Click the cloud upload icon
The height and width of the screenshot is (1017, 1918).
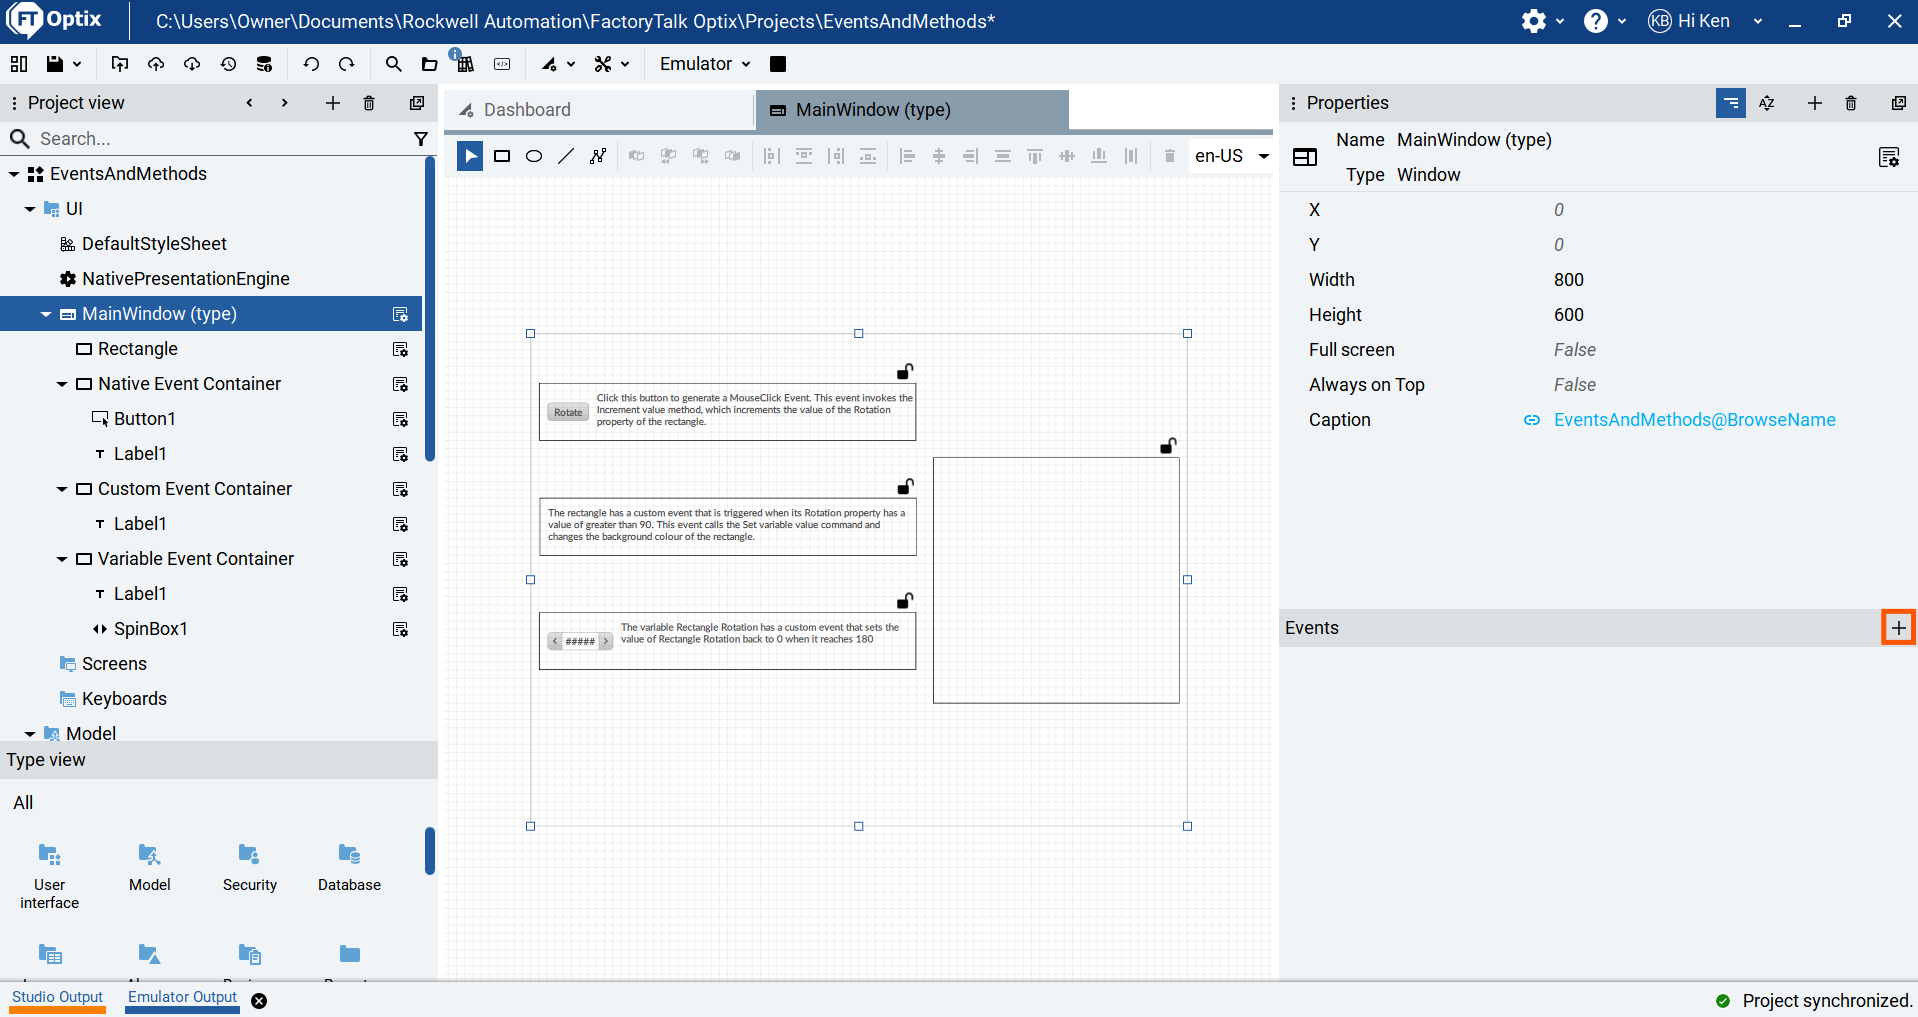pyautogui.click(x=156, y=64)
